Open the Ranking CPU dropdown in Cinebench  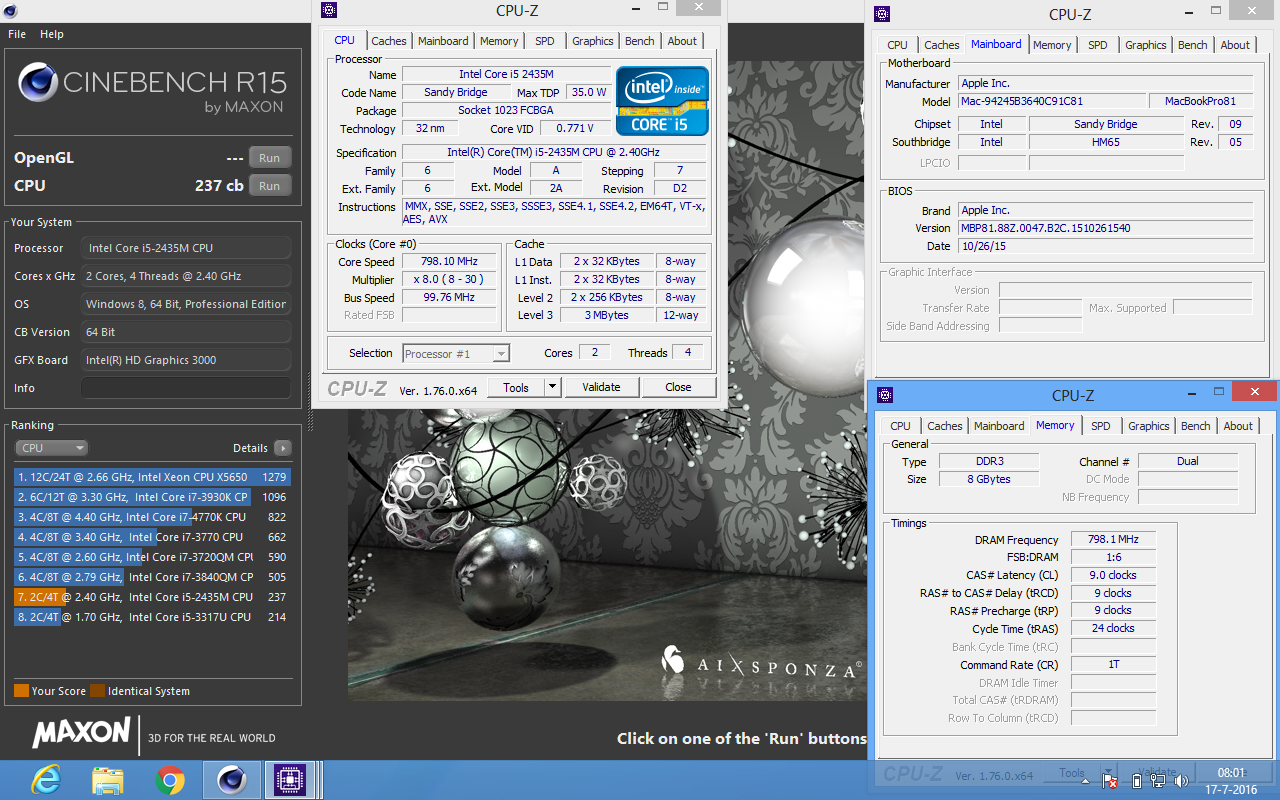pyautogui.click(x=52, y=448)
